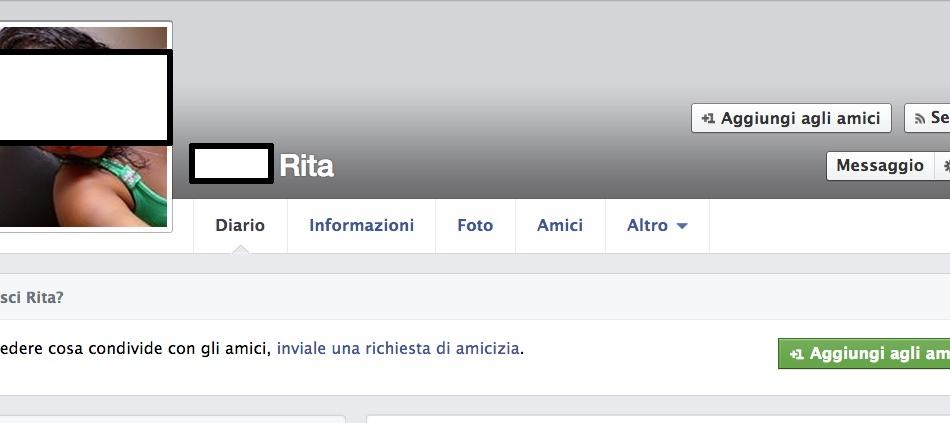Click the green Aggiungi agli amici button
This screenshot has width=950, height=423.
pyautogui.click(x=864, y=353)
